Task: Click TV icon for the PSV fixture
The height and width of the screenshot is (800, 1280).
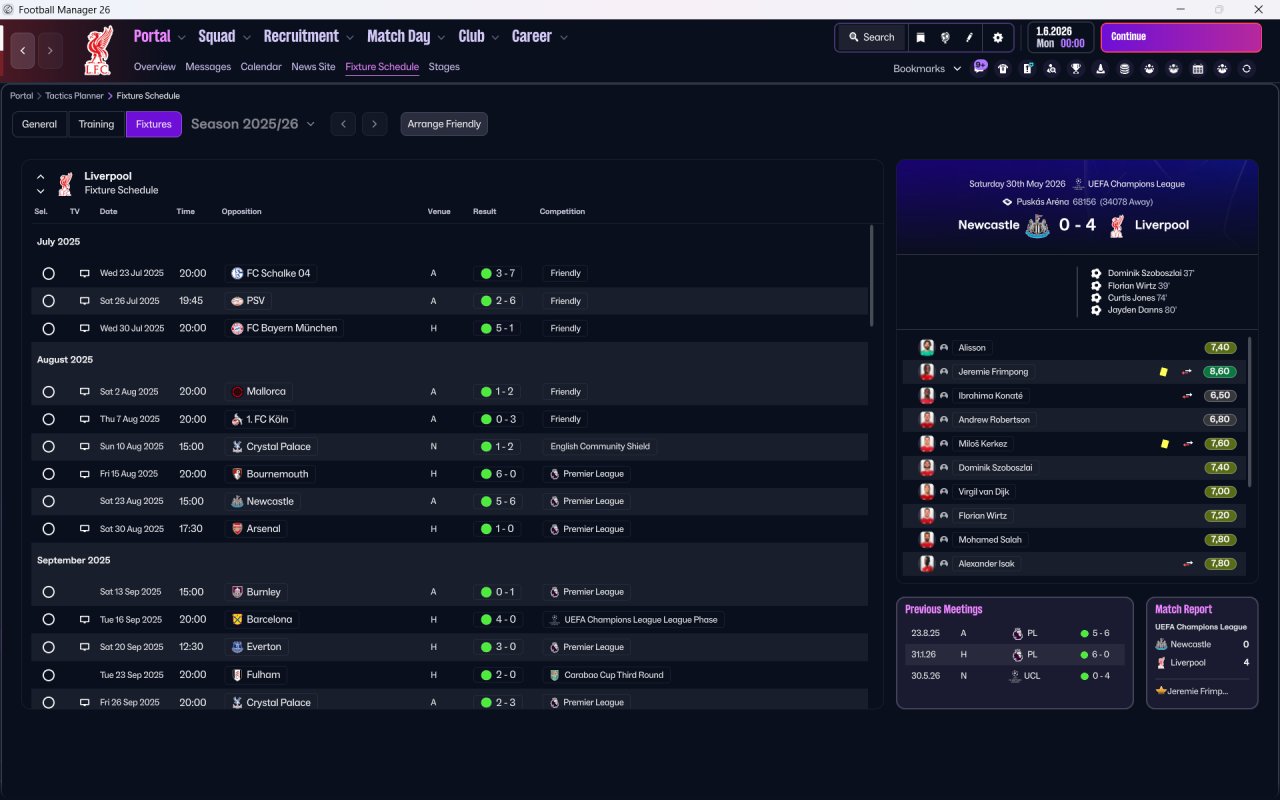Action: tap(85, 301)
